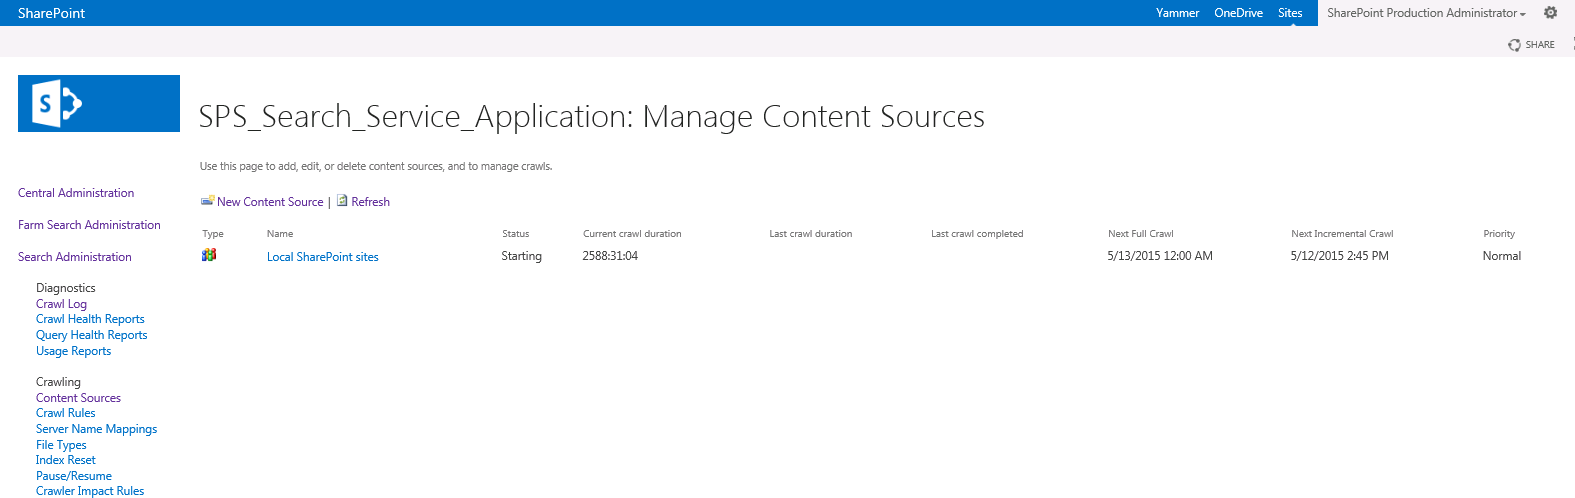Open Crawler Impact Rules

click(x=90, y=491)
